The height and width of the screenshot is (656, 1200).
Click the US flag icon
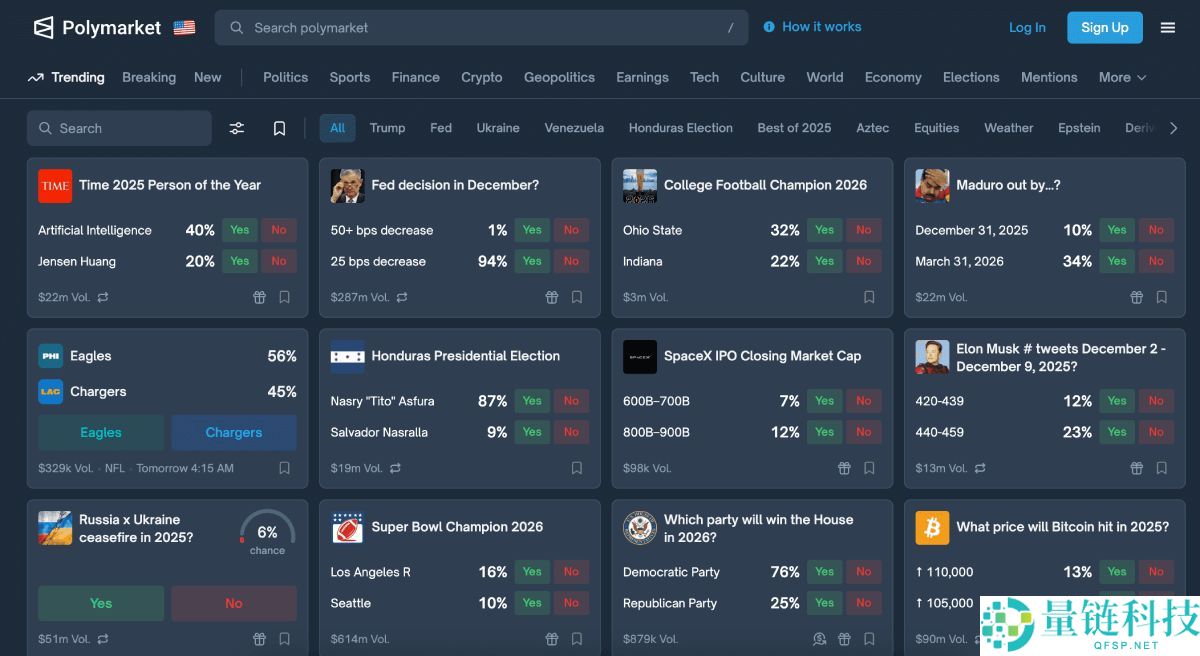click(184, 28)
